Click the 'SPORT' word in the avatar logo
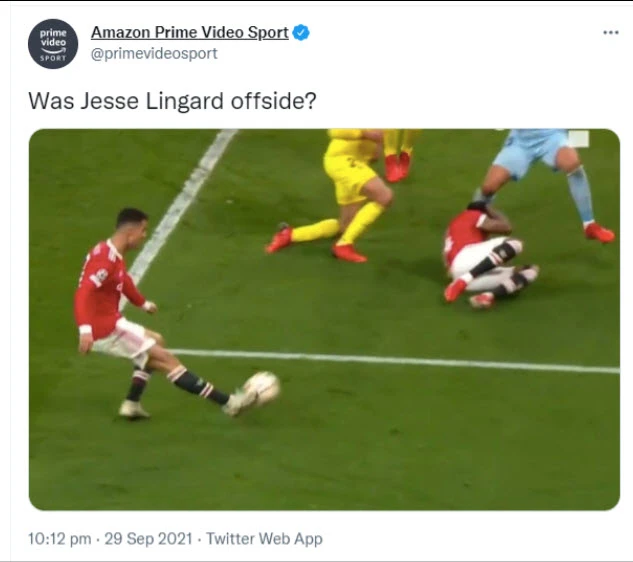633x562 pixels. 53,58
